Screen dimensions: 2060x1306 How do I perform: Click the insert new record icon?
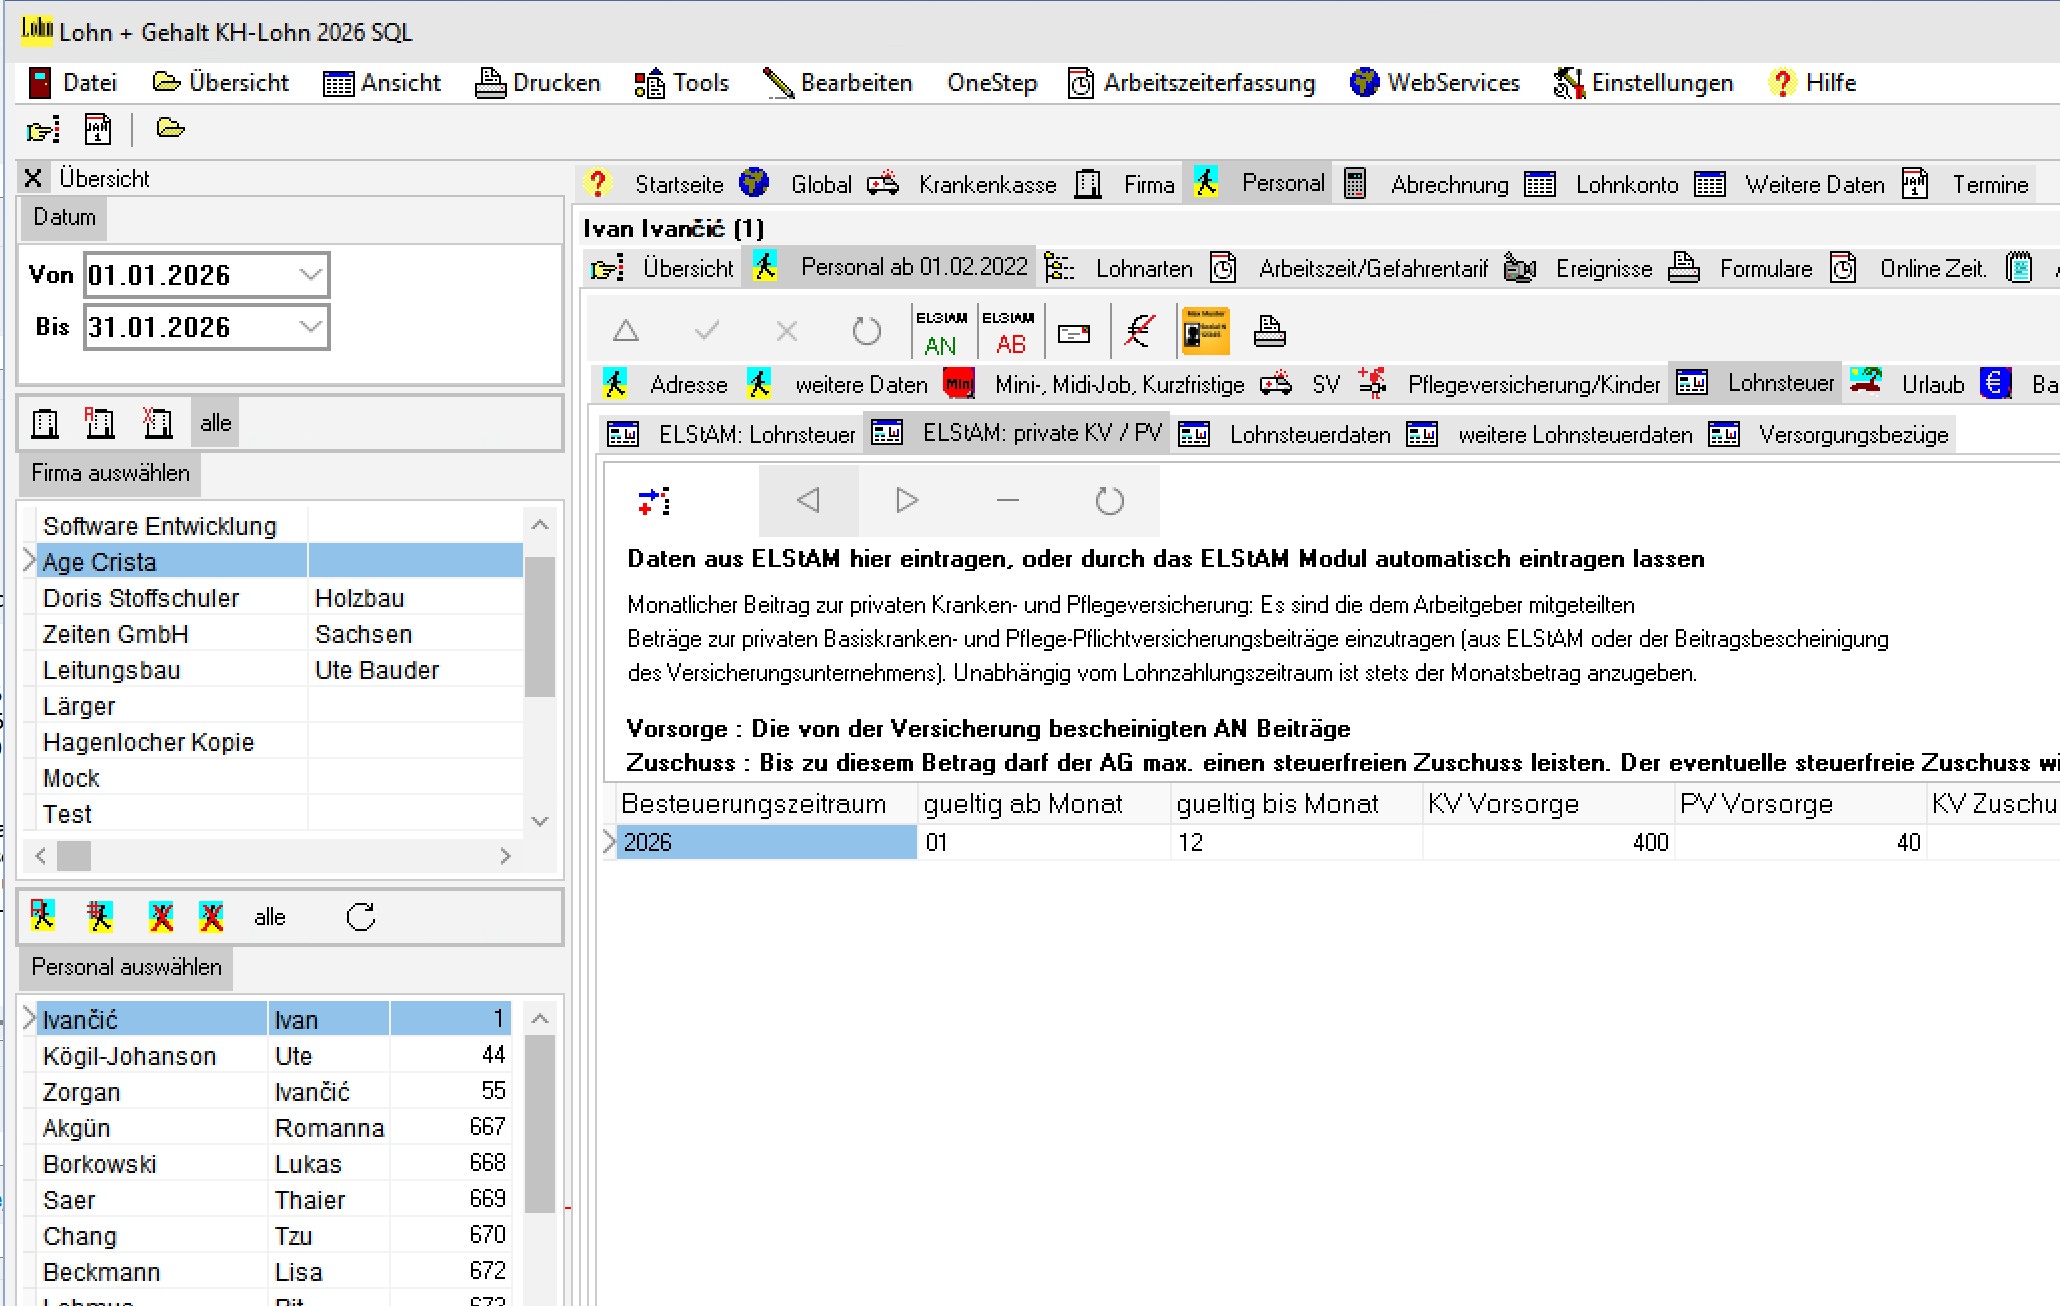point(654,500)
